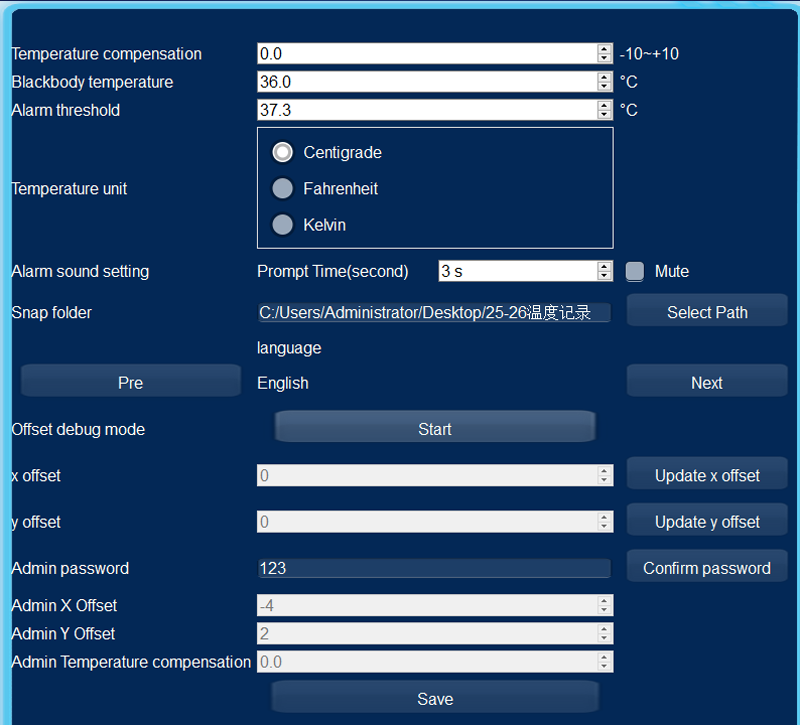Decrease Temperature compensation with down arrow
Viewport: 800px width, 725px height.
605,58
